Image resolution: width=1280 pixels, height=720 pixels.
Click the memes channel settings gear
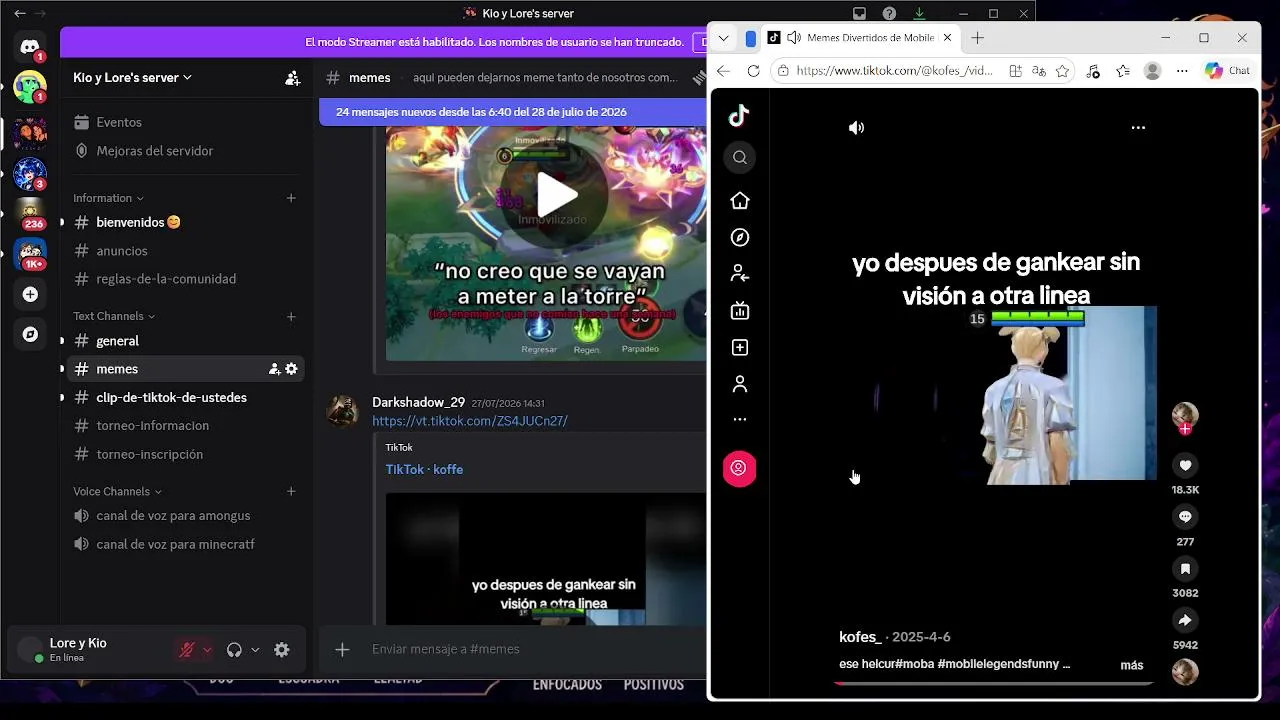(x=291, y=369)
